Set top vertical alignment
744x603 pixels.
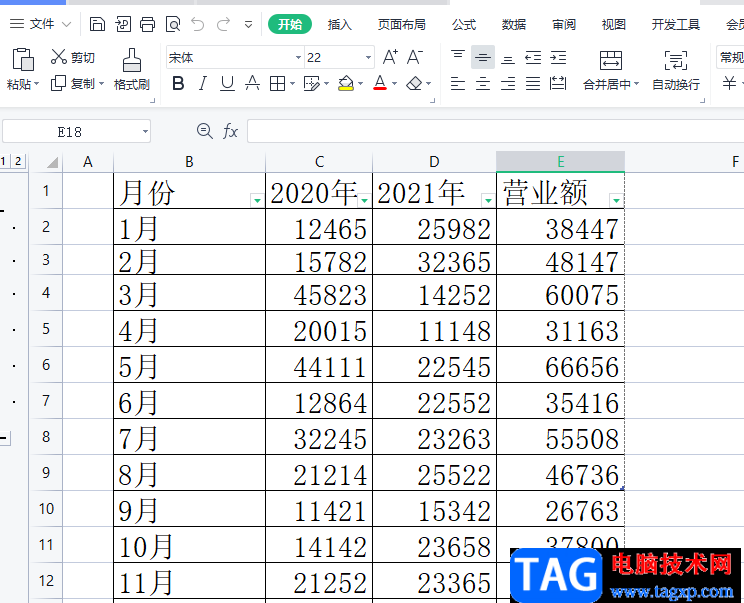pos(458,57)
